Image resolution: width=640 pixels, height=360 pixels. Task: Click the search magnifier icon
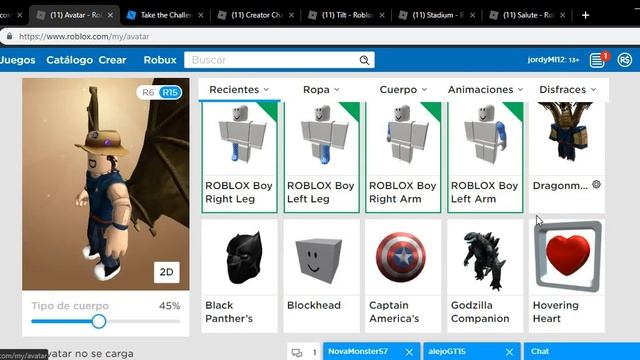(x=364, y=60)
